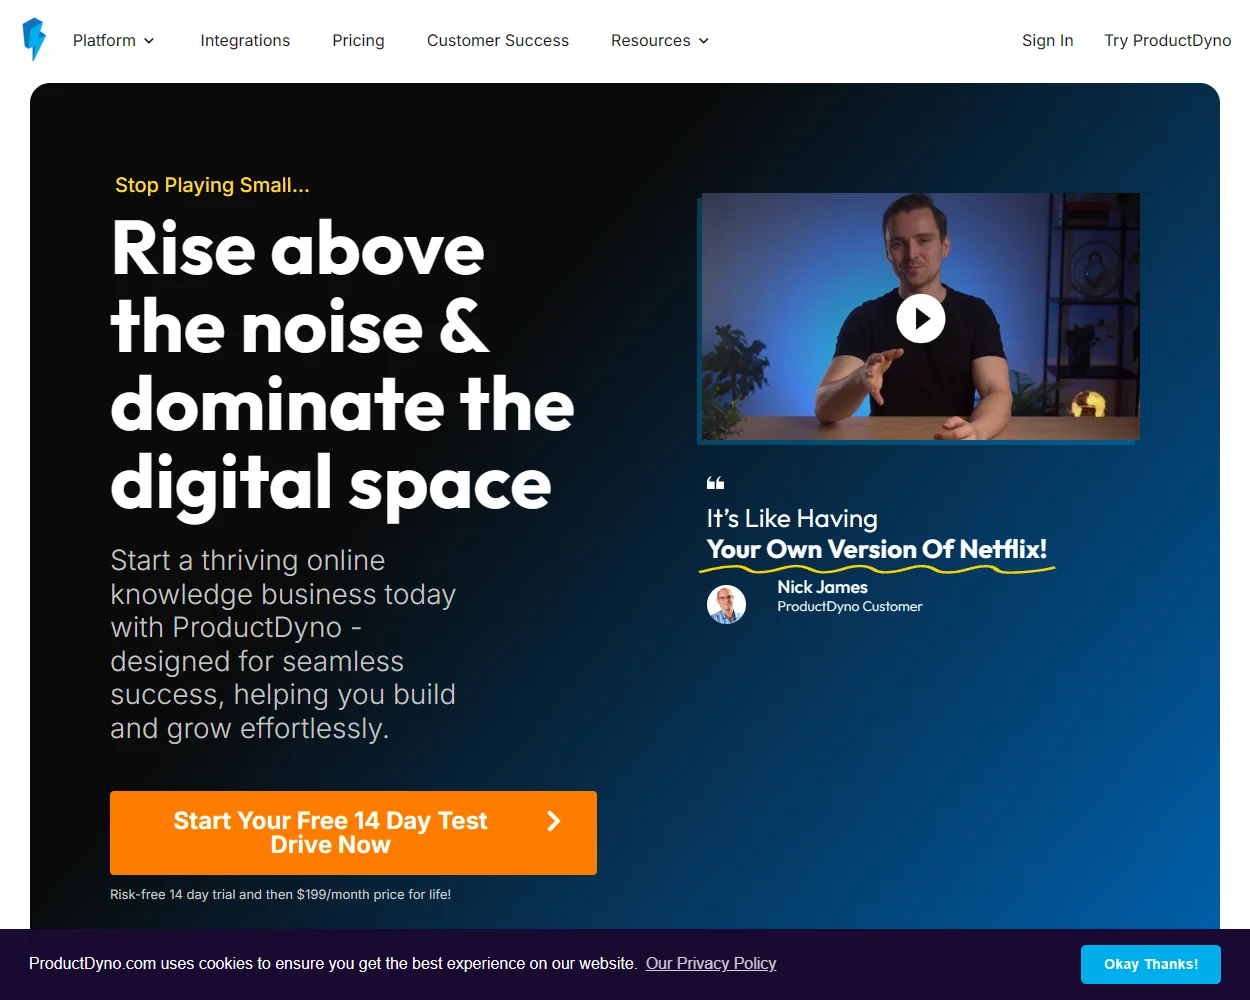Open the Platform menu
The height and width of the screenshot is (1000, 1250).
coord(113,40)
